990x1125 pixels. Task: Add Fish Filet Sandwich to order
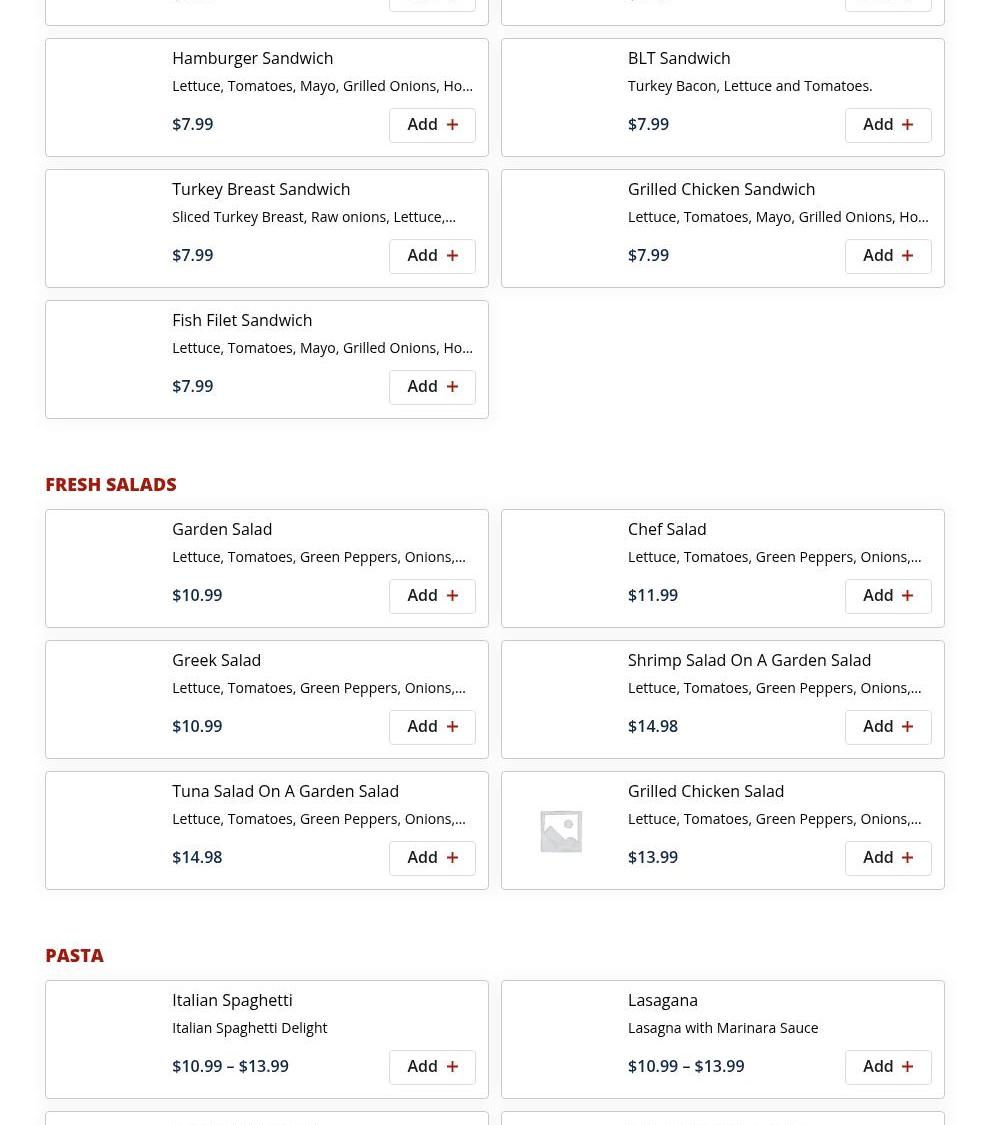431,387
